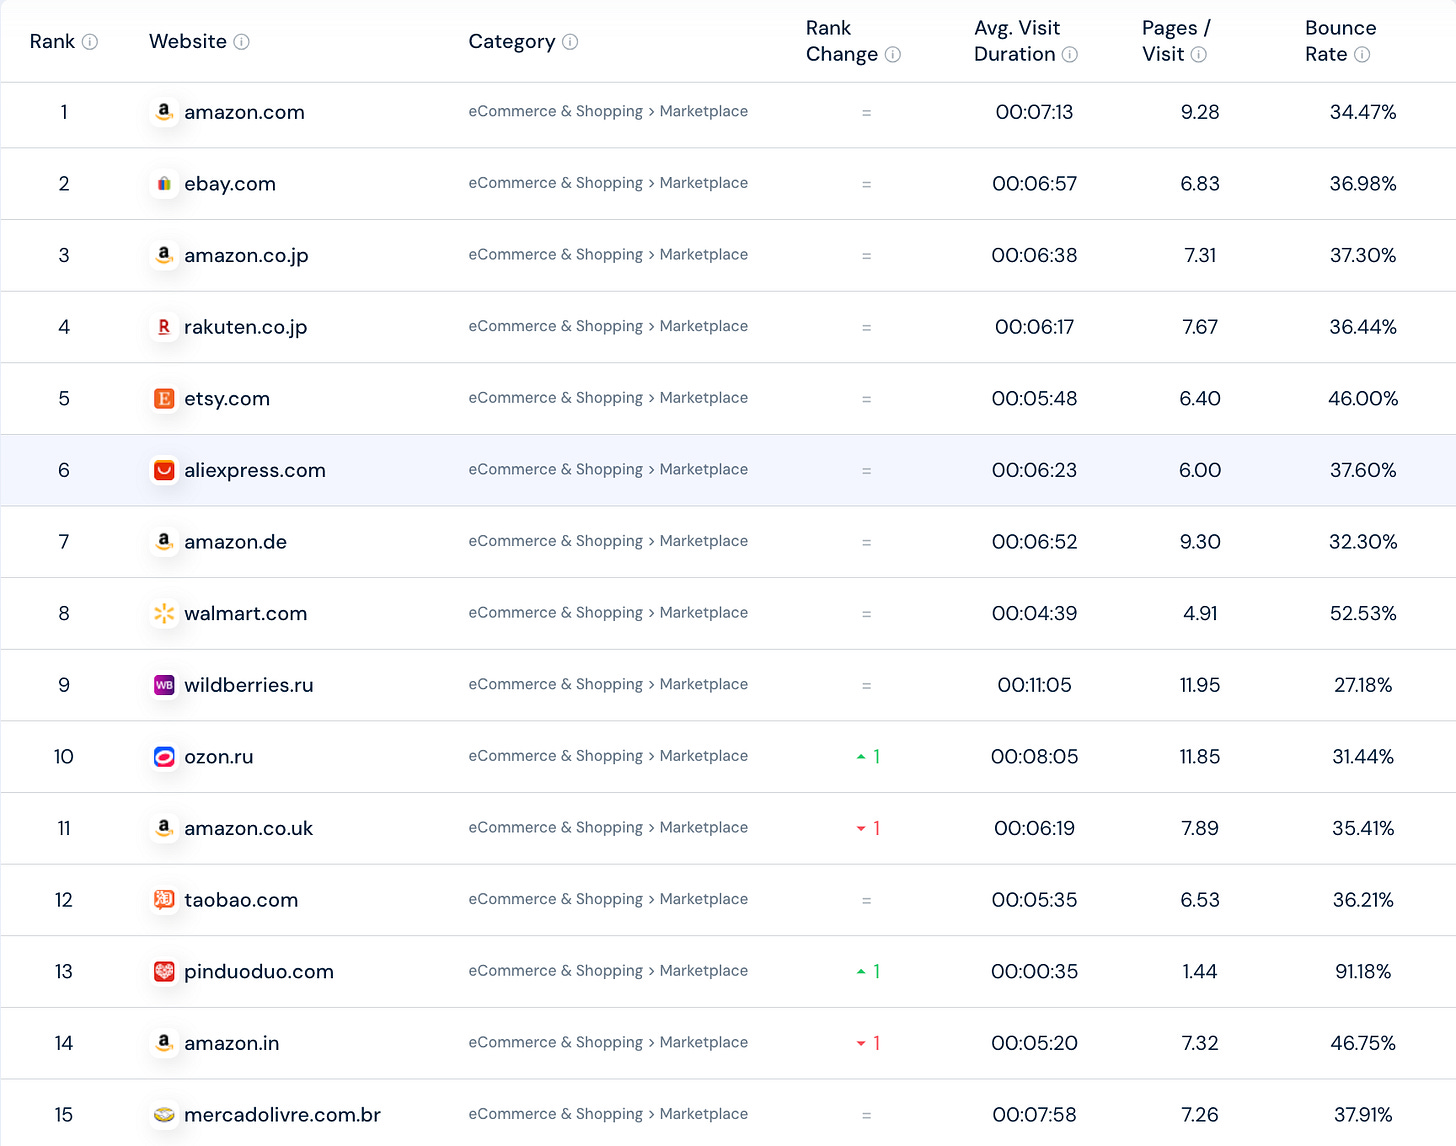Click the red down arrow for amazon.co.uk
1456x1146 pixels.
tap(861, 829)
